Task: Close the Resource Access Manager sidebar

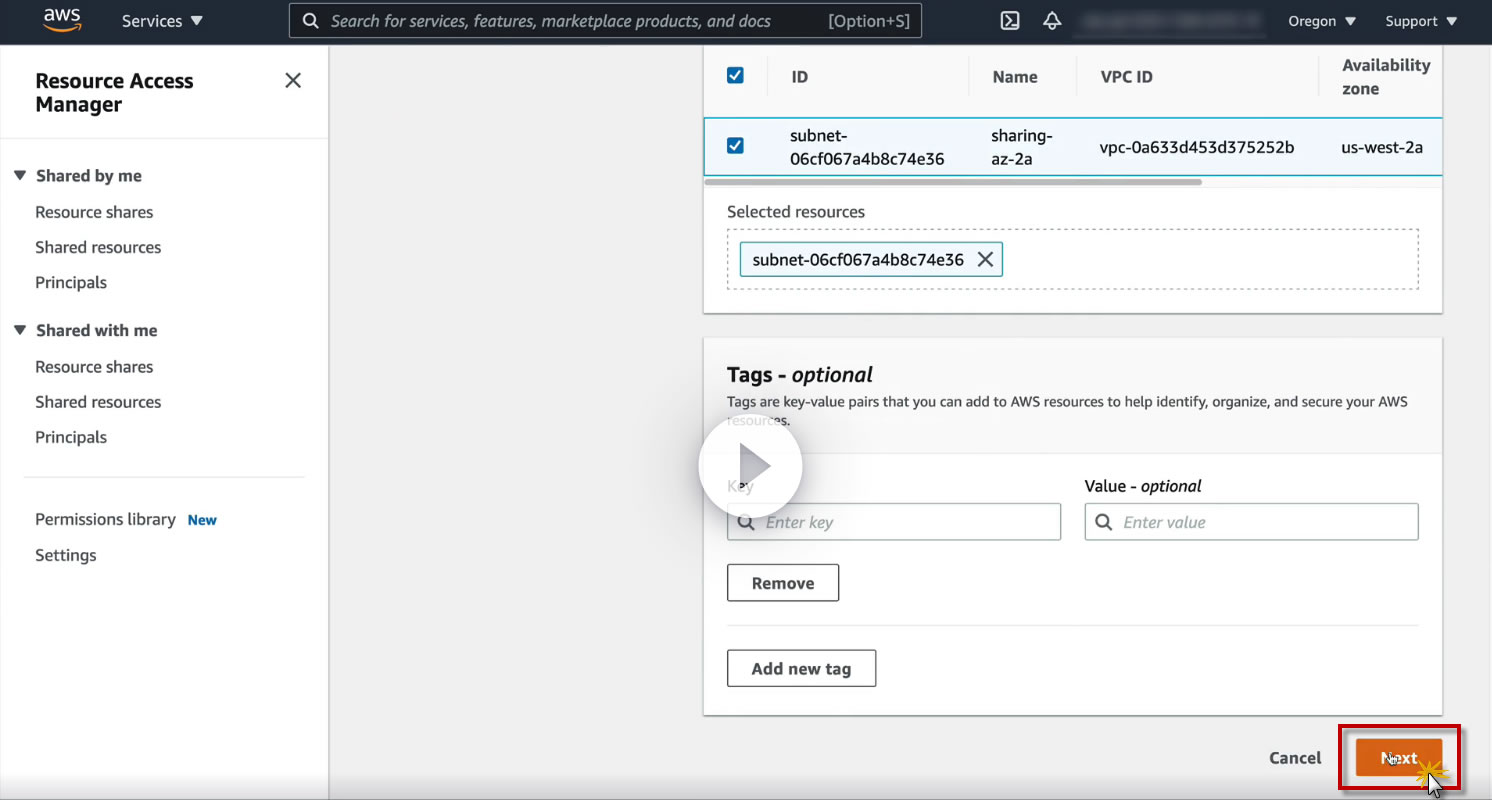Action: click(x=293, y=81)
